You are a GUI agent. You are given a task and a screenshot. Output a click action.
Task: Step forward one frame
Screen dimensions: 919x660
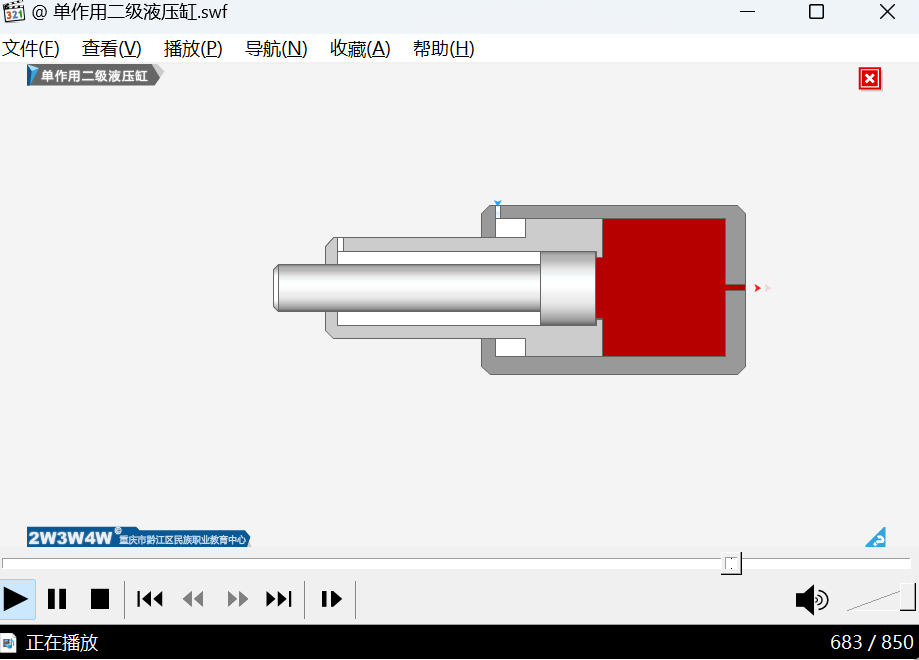(x=331, y=599)
